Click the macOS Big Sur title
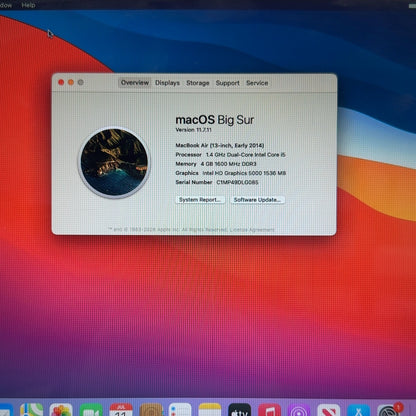This screenshot has width=416, height=416. tap(215, 120)
